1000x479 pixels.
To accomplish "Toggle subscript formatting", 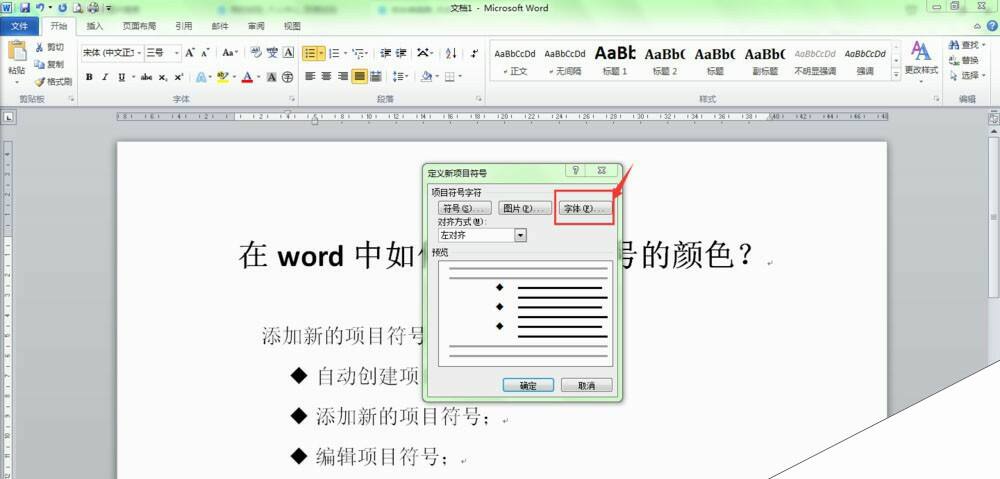I will point(163,77).
